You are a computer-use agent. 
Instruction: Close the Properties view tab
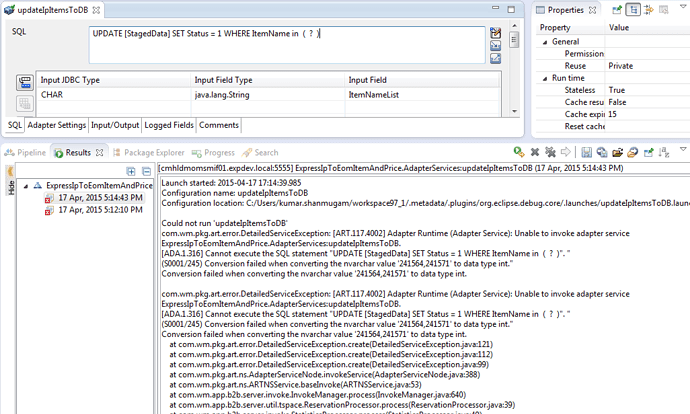tap(592, 10)
